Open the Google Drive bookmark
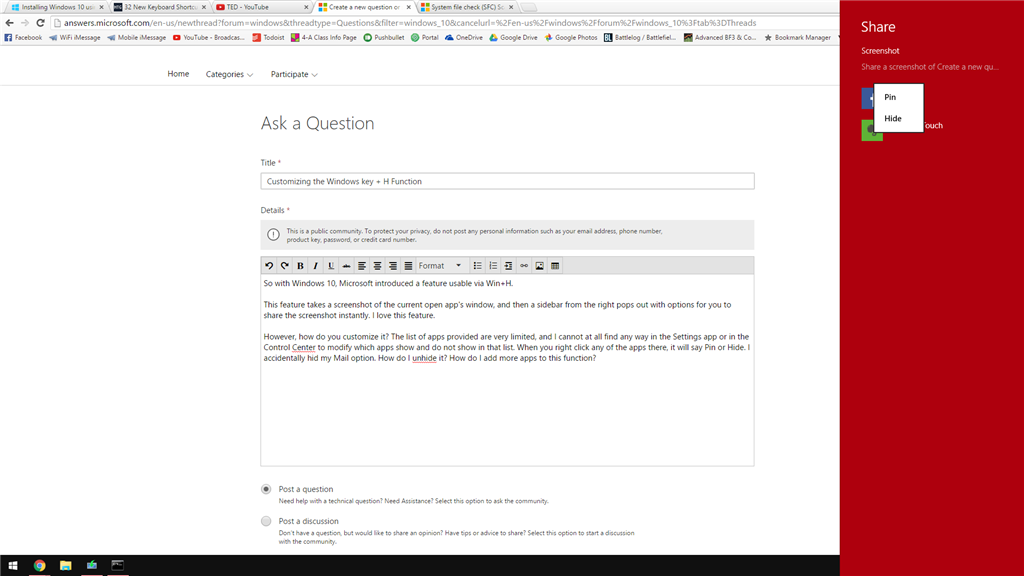Viewport: 1024px width, 576px height. pyautogui.click(x=513, y=38)
